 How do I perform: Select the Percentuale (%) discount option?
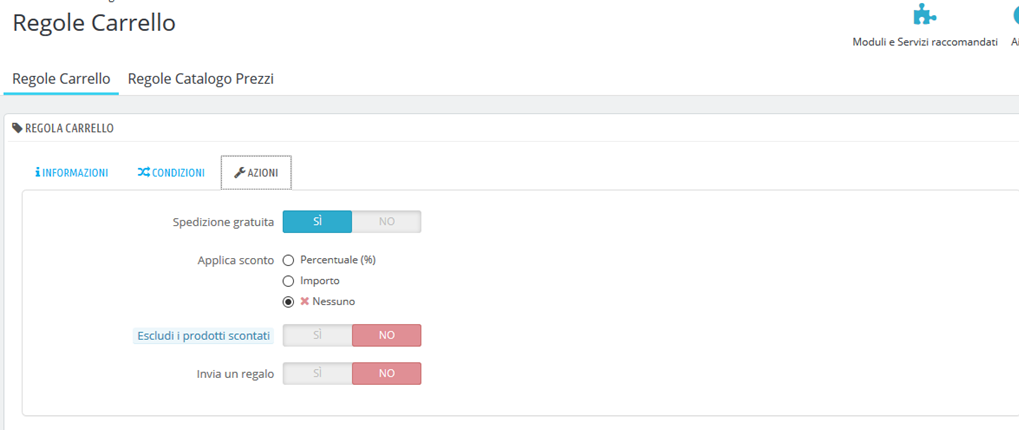click(288, 260)
